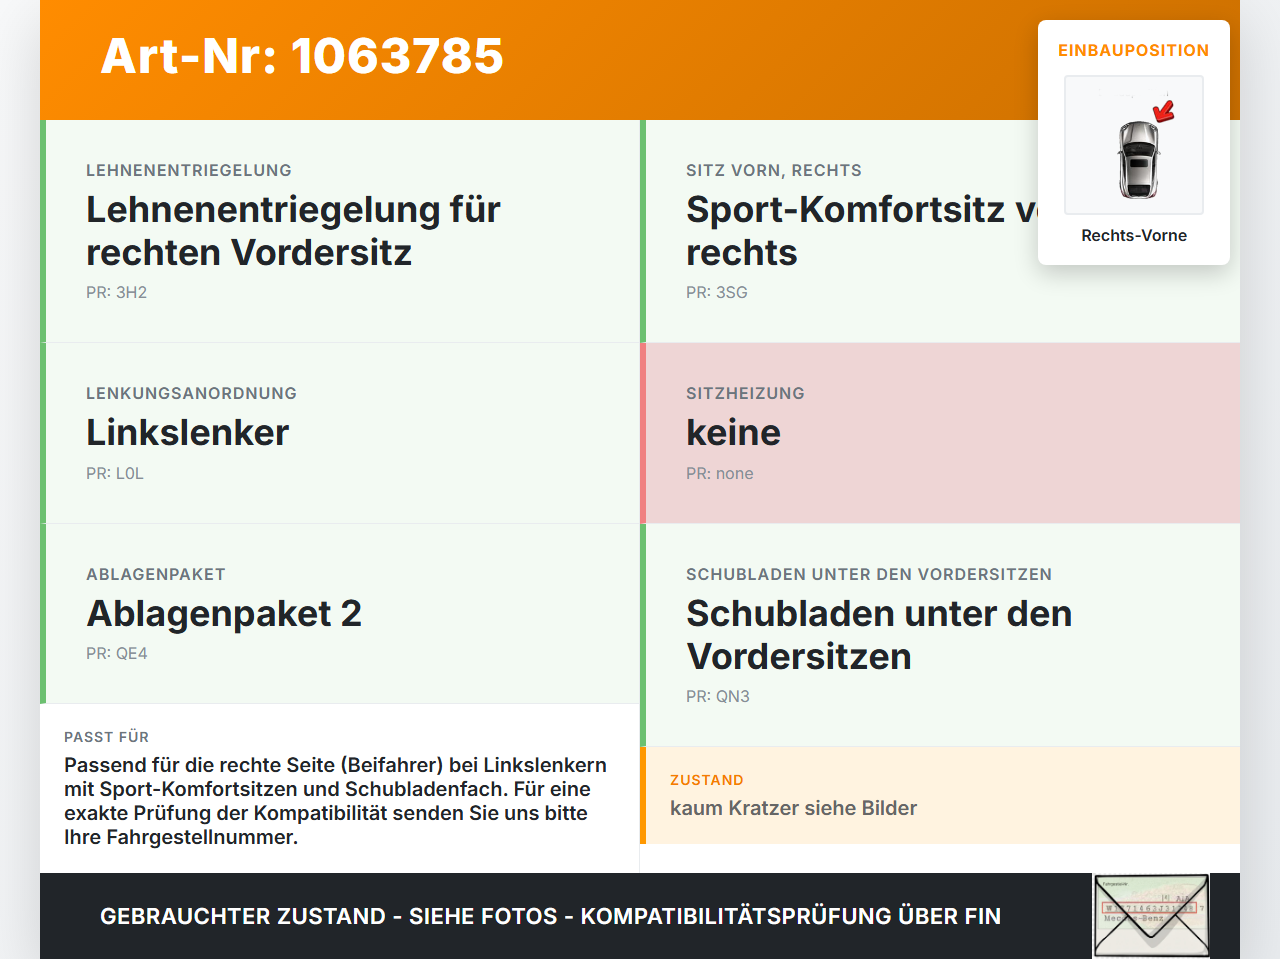The width and height of the screenshot is (1280, 959).
Task: Select the Lehnenentriegelung für rechten Vordersitz card
Action: tap(340, 231)
